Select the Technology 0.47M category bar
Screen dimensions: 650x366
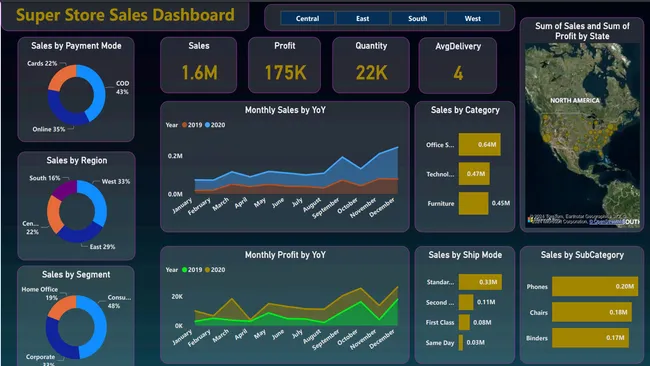(x=474, y=174)
